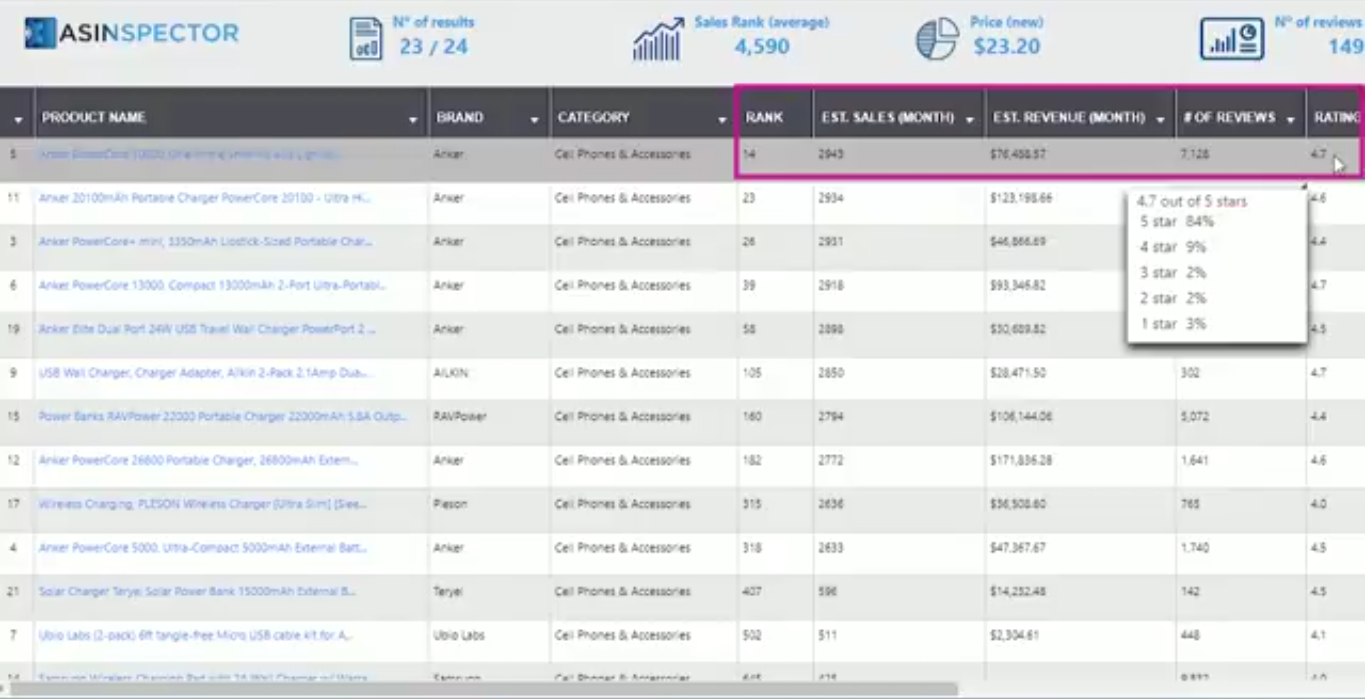Screen dimensions: 1365x699
Task: Select the AILKIN brand cell
Action: point(450,373)
